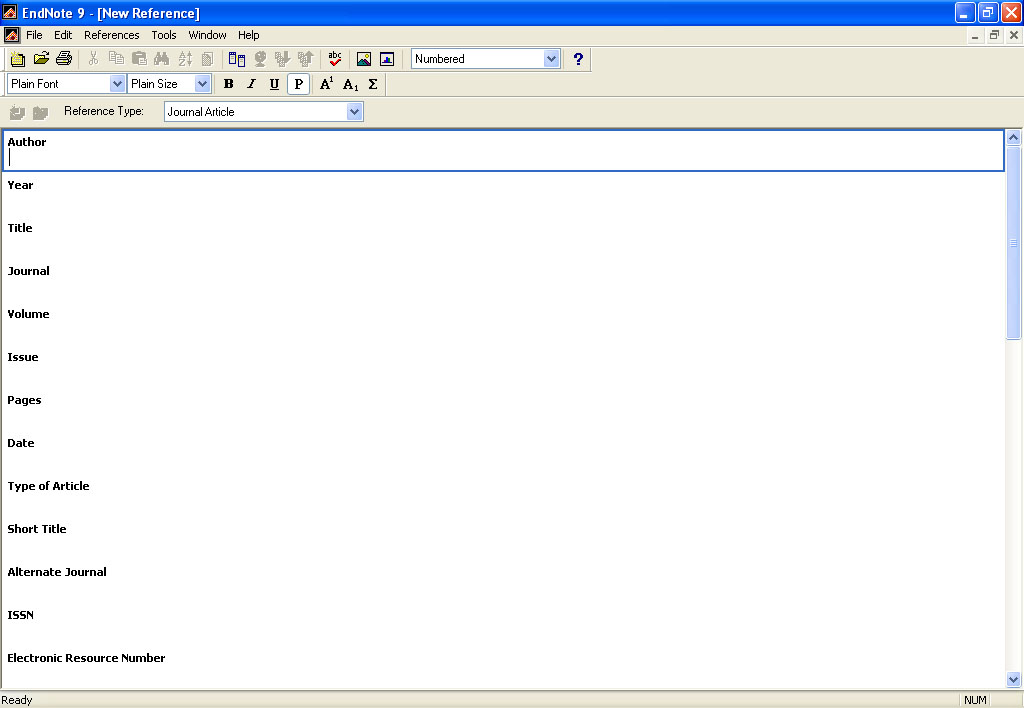Click the Date field label

[x=21, y=443]
